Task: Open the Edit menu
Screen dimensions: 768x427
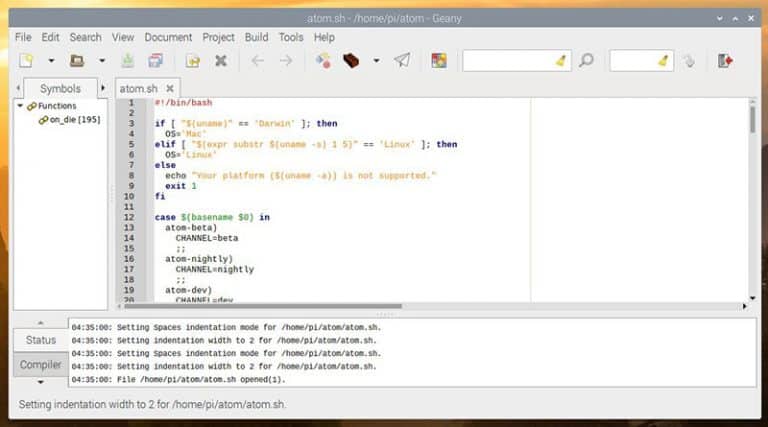Action: [50, 37]
